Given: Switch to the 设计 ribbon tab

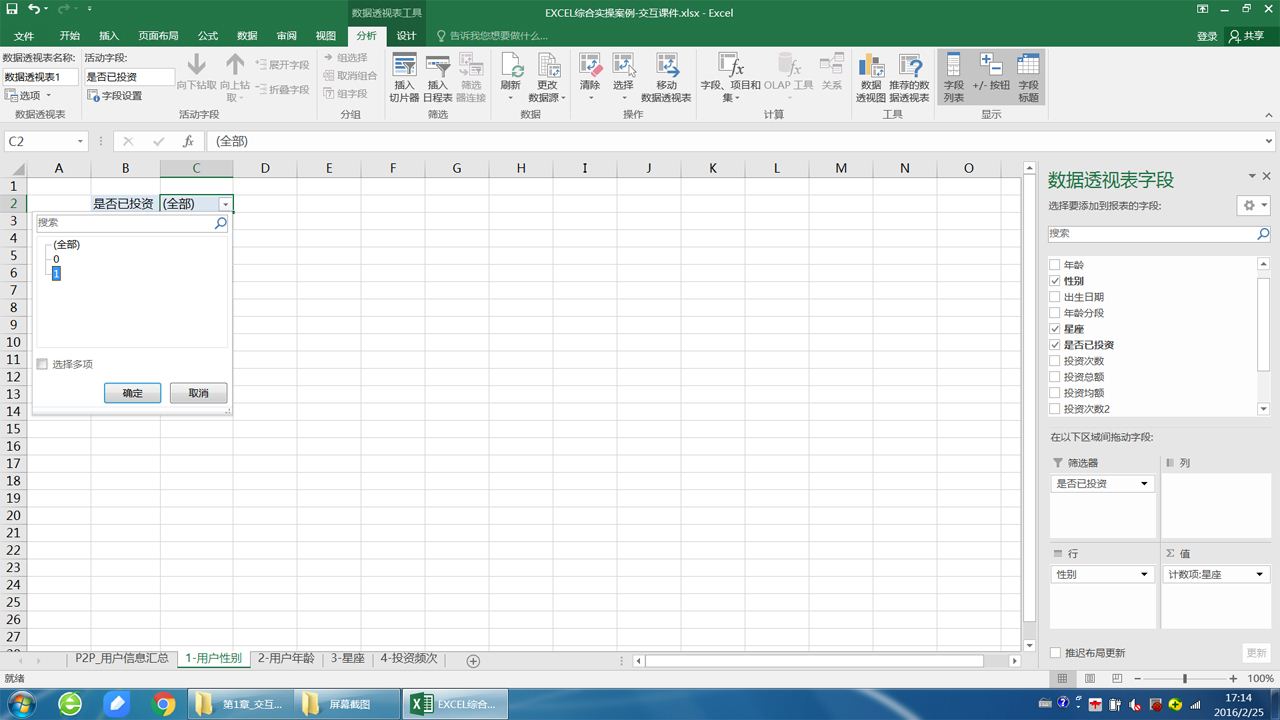Looking at the screenshot, I should [x=406, y=35].
